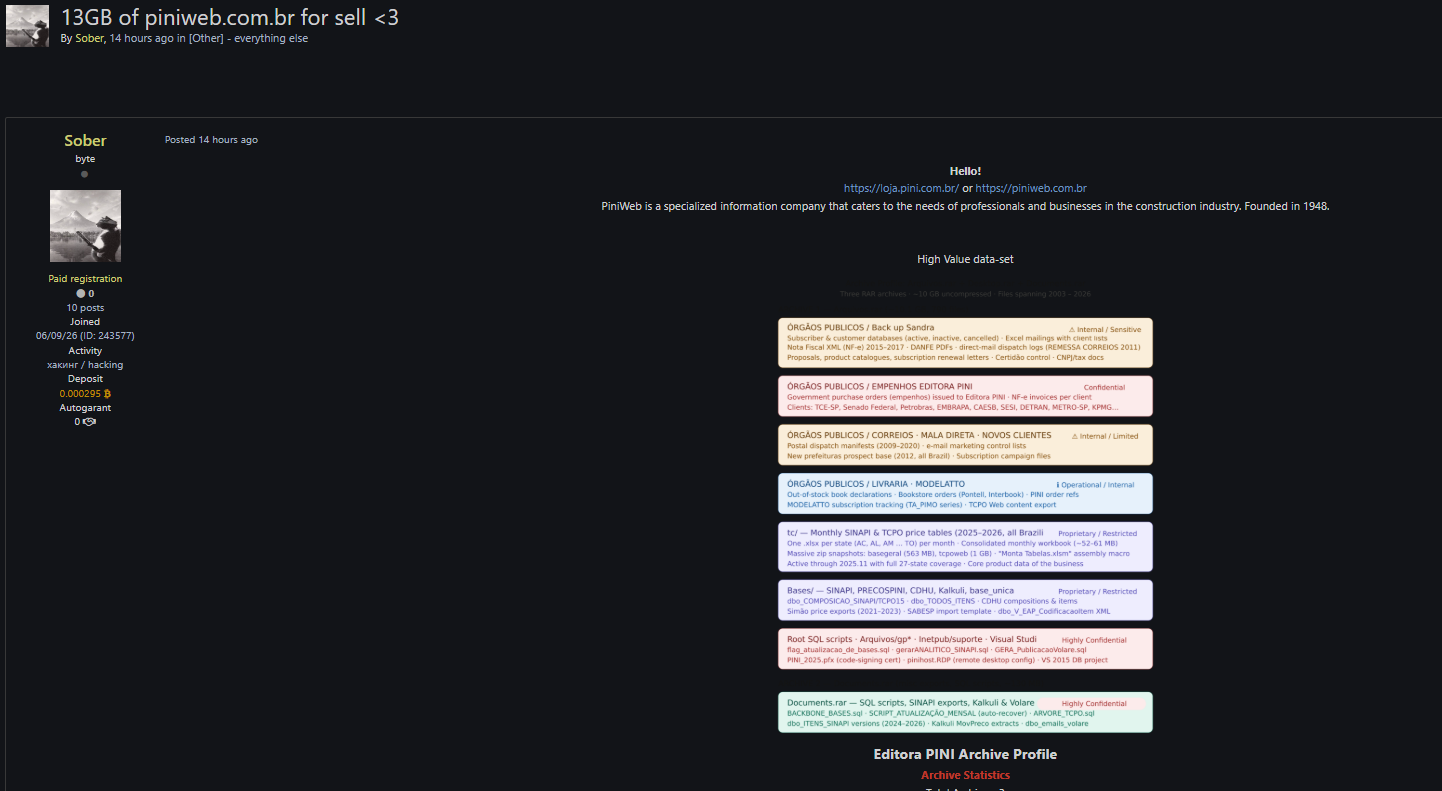Click the Bitcoin symbol next to deposit amount
The width and height of the screenshot is (1442, 791).
(x=107, y=394)
